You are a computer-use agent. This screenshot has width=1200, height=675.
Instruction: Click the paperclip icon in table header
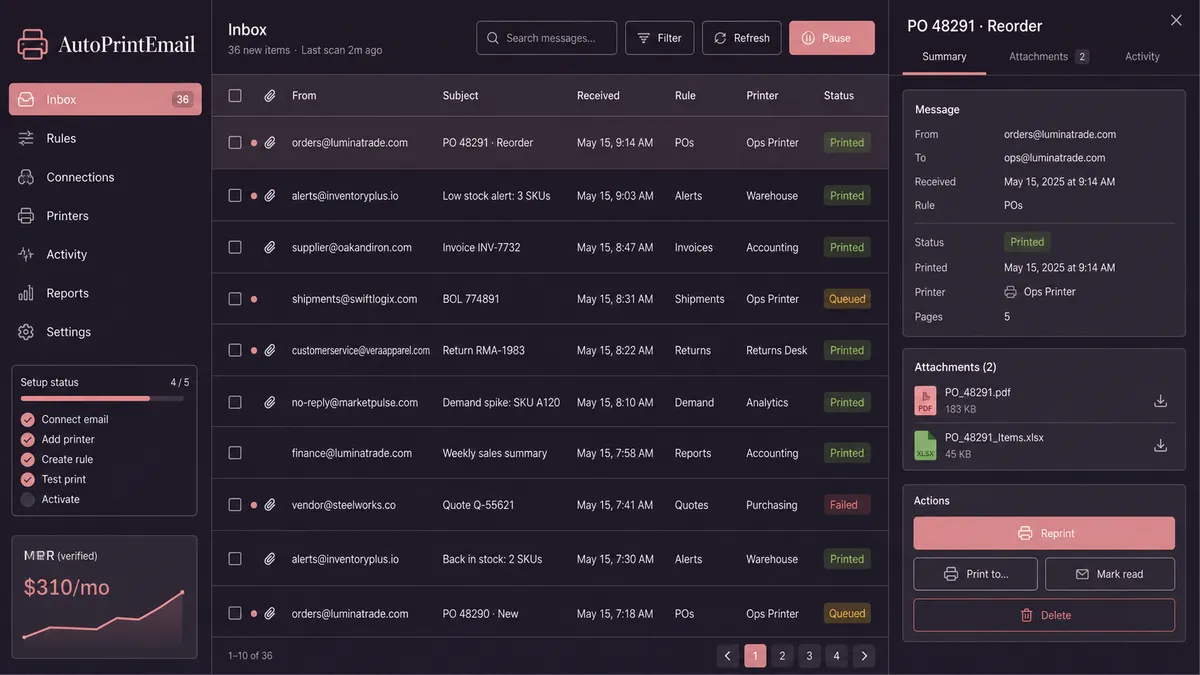(x=270, y=96)
